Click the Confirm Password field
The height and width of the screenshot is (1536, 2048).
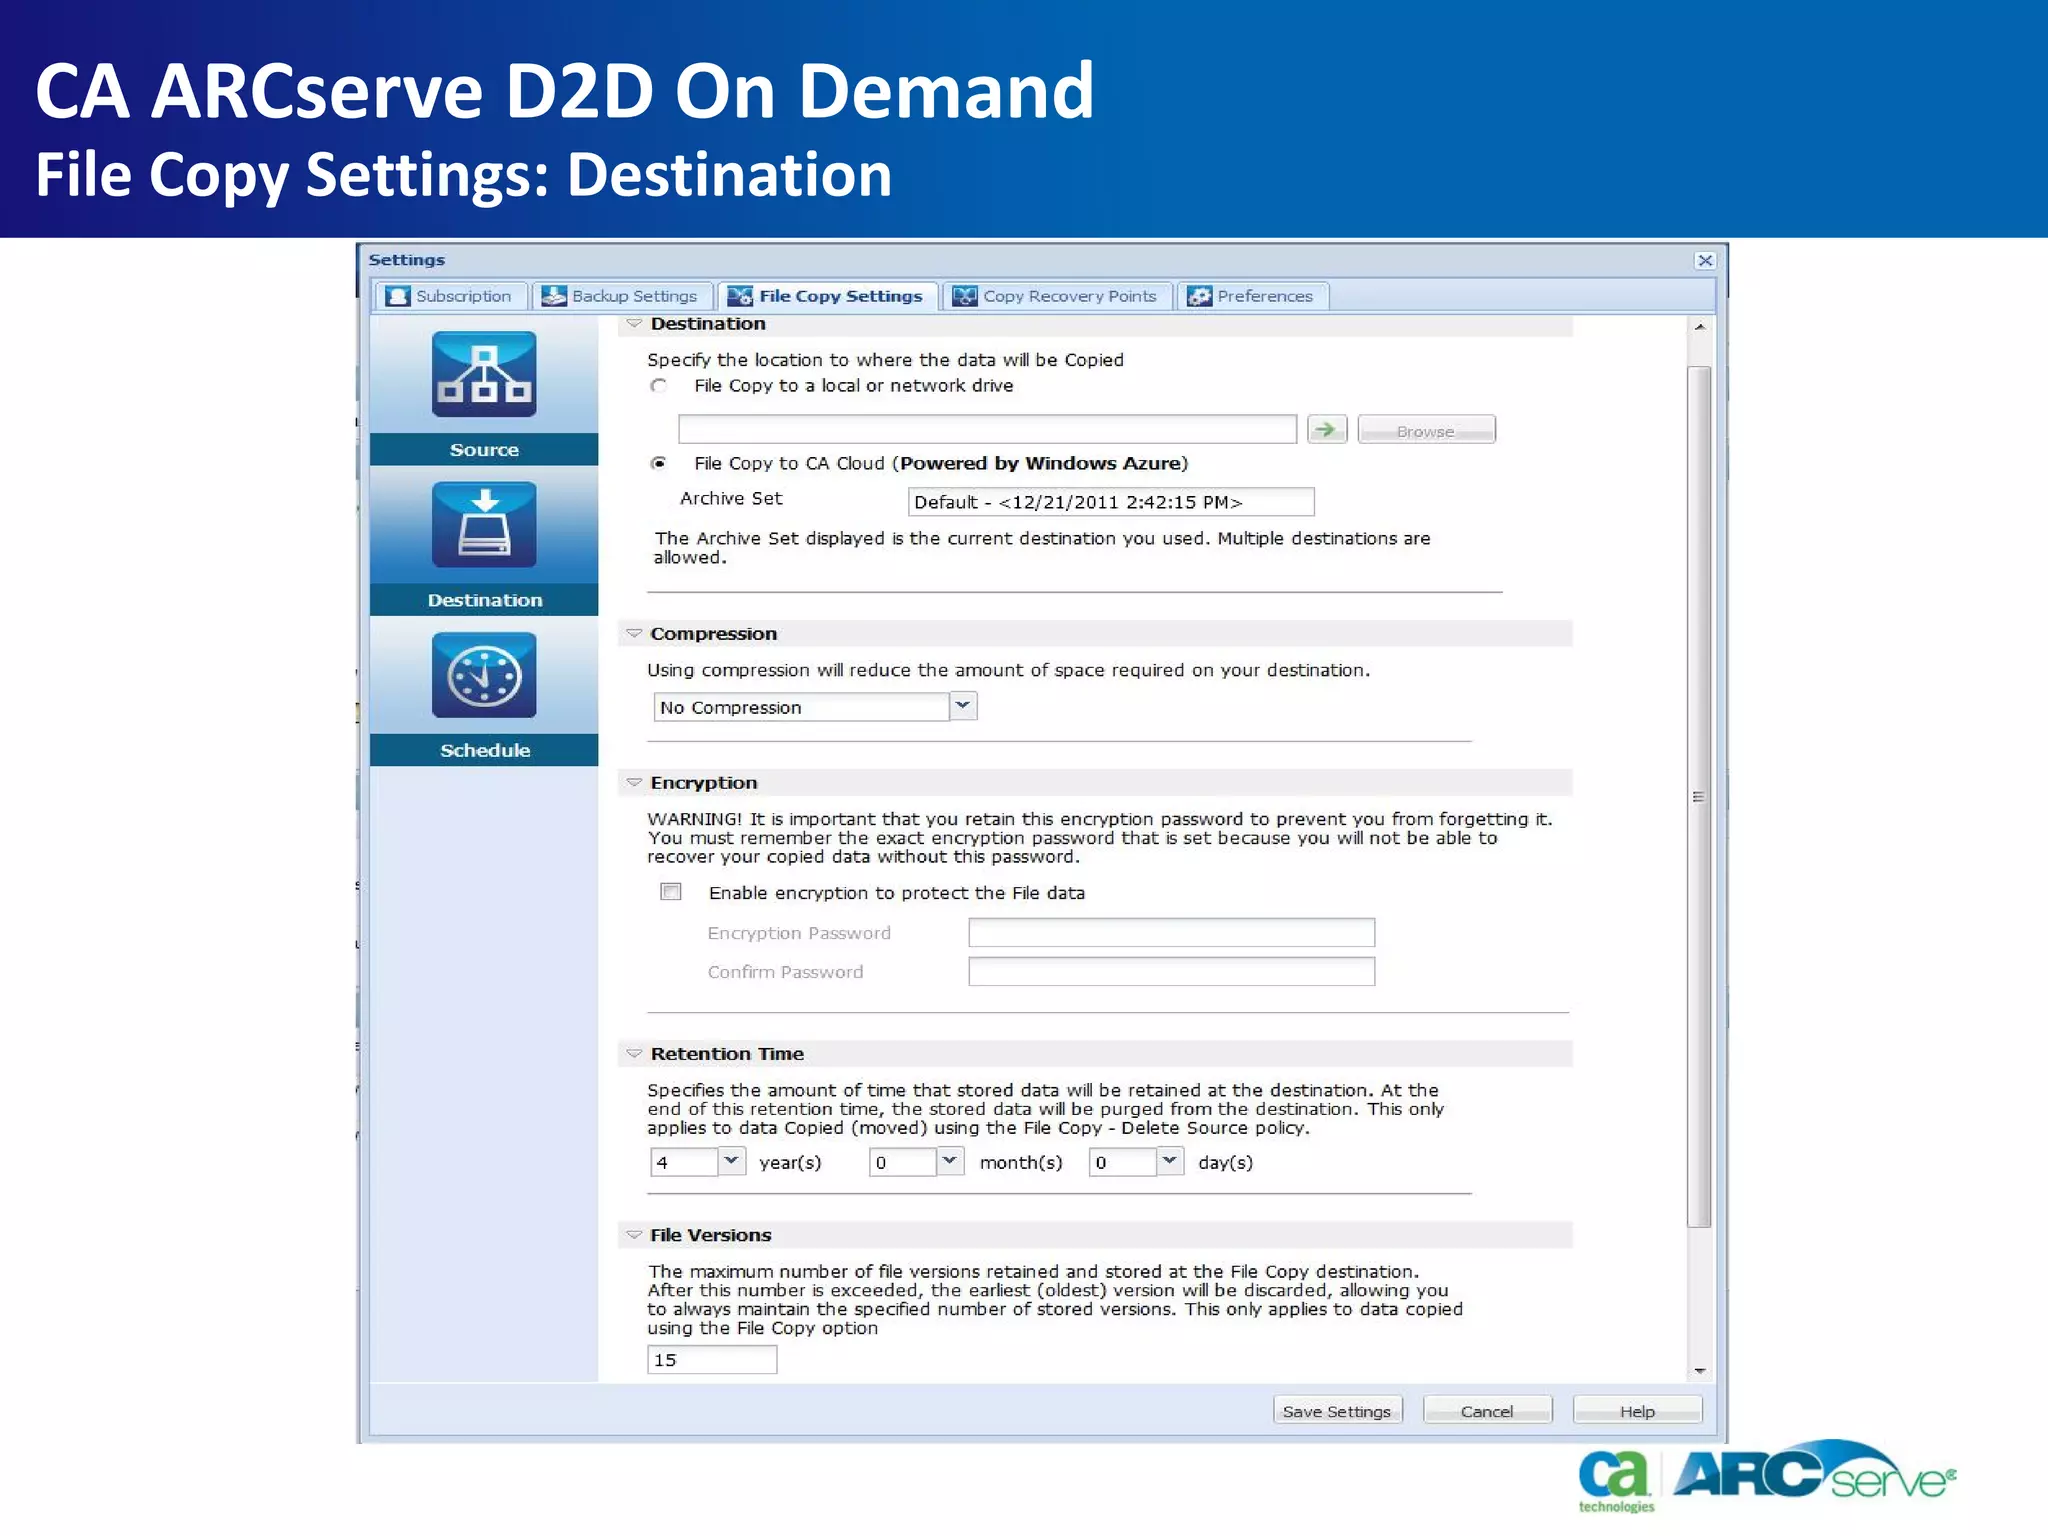pyautogui.click(x=1171, y=971)
